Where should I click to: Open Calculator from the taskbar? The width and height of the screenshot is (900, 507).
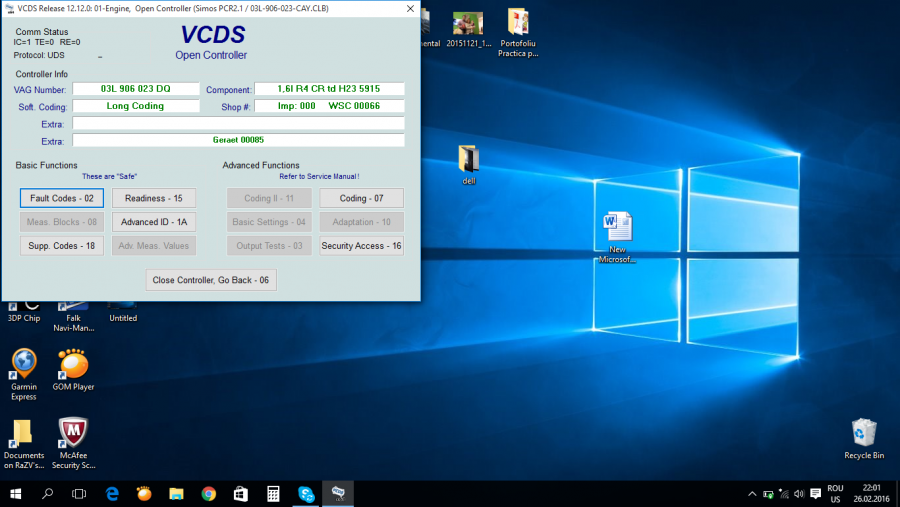point(272,494)
